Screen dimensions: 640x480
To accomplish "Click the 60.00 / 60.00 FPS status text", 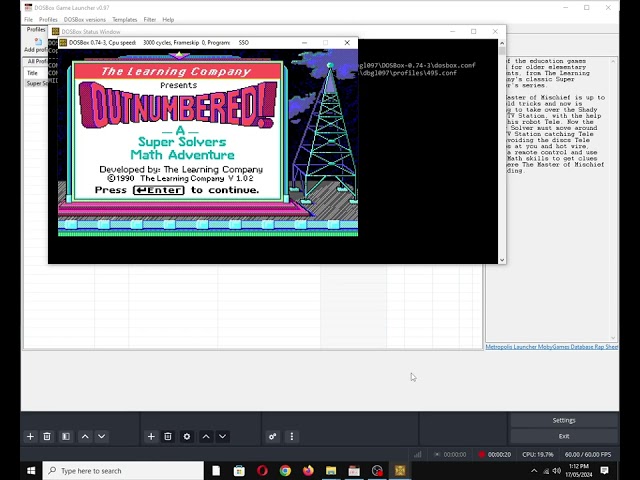I will [588, 454].
